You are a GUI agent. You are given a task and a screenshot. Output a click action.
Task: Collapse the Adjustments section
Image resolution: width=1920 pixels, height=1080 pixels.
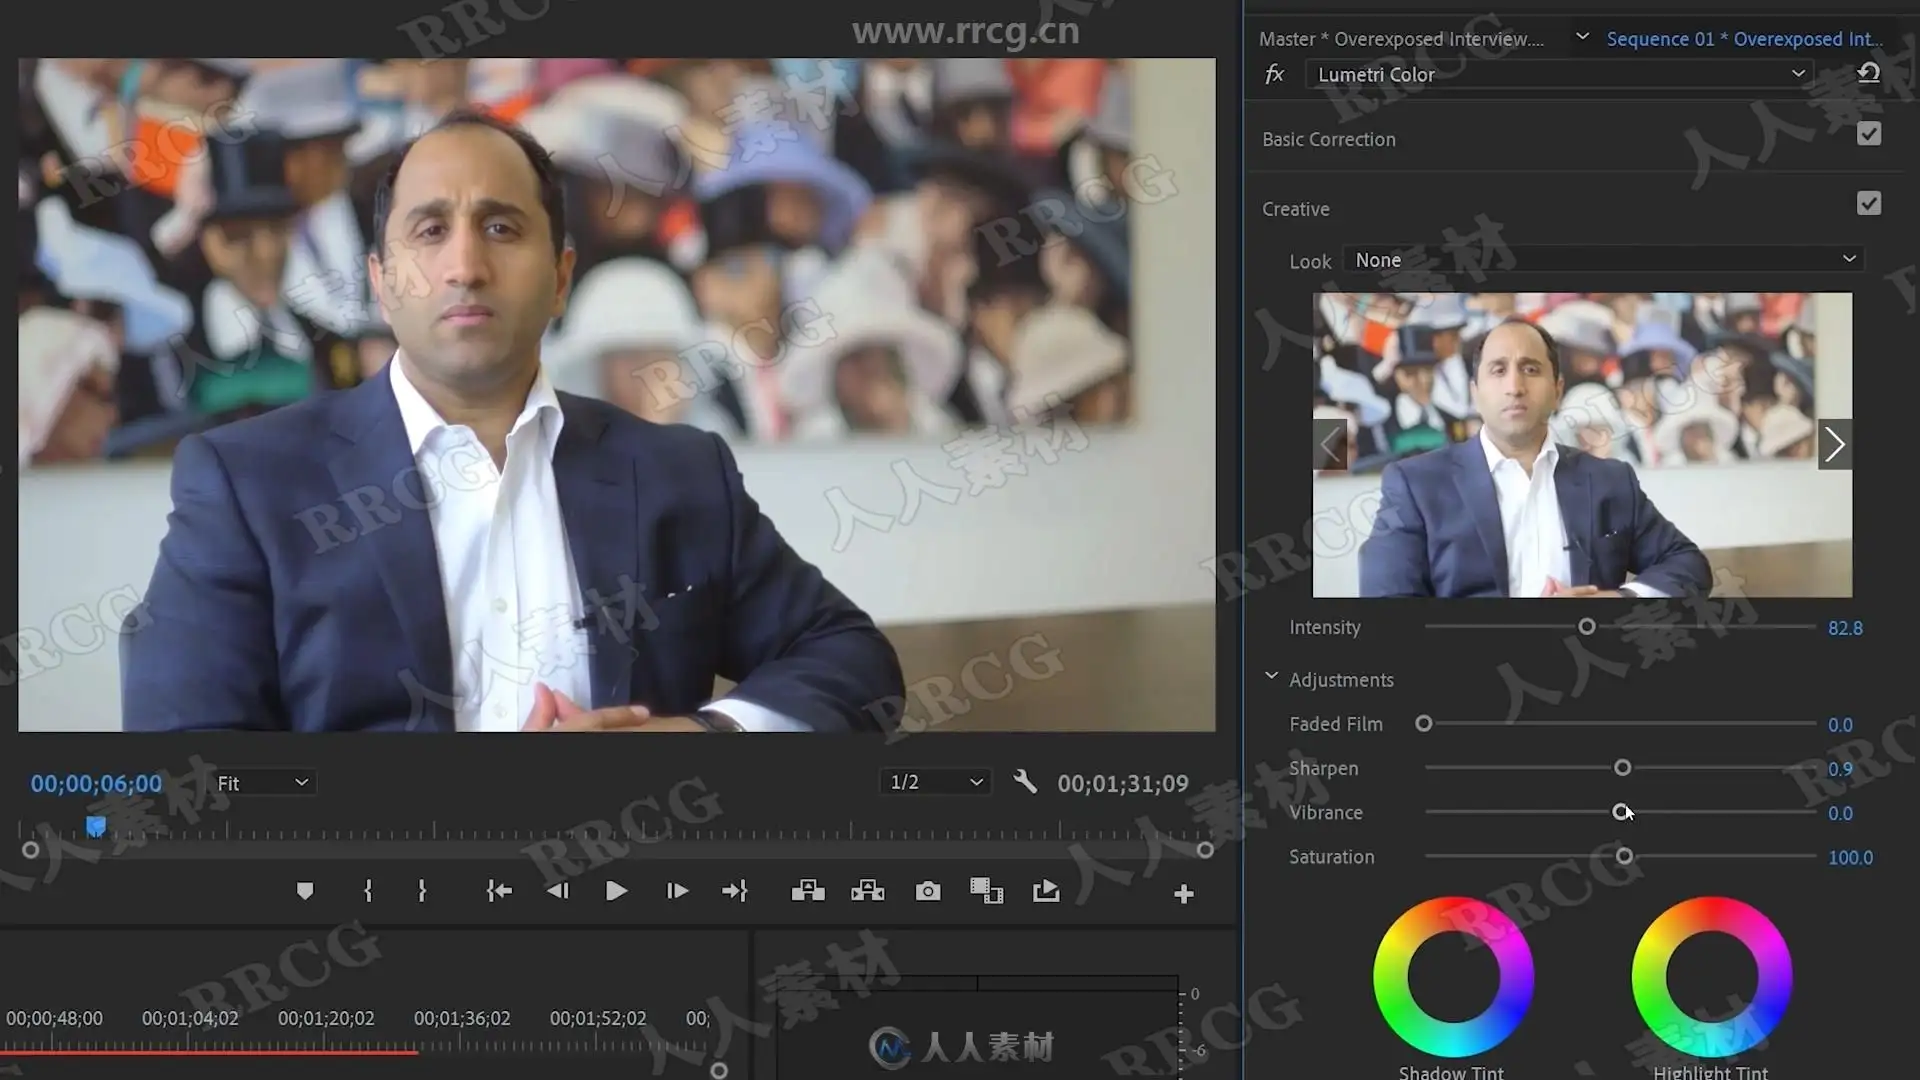coord(1271,678)
